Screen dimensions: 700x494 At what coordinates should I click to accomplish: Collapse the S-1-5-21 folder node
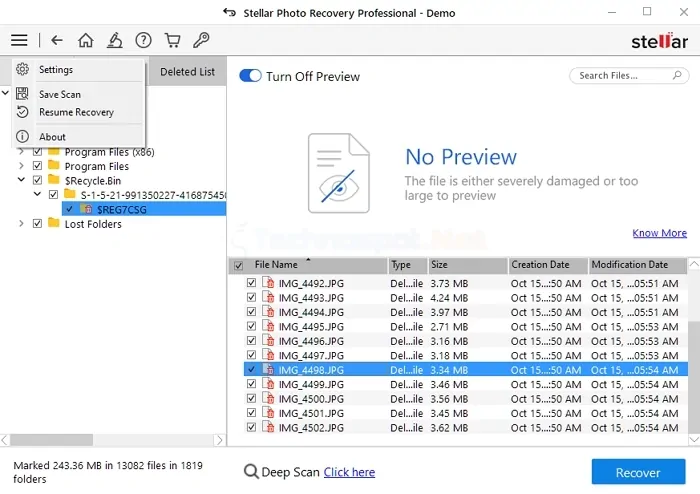[x=38, y=194]
